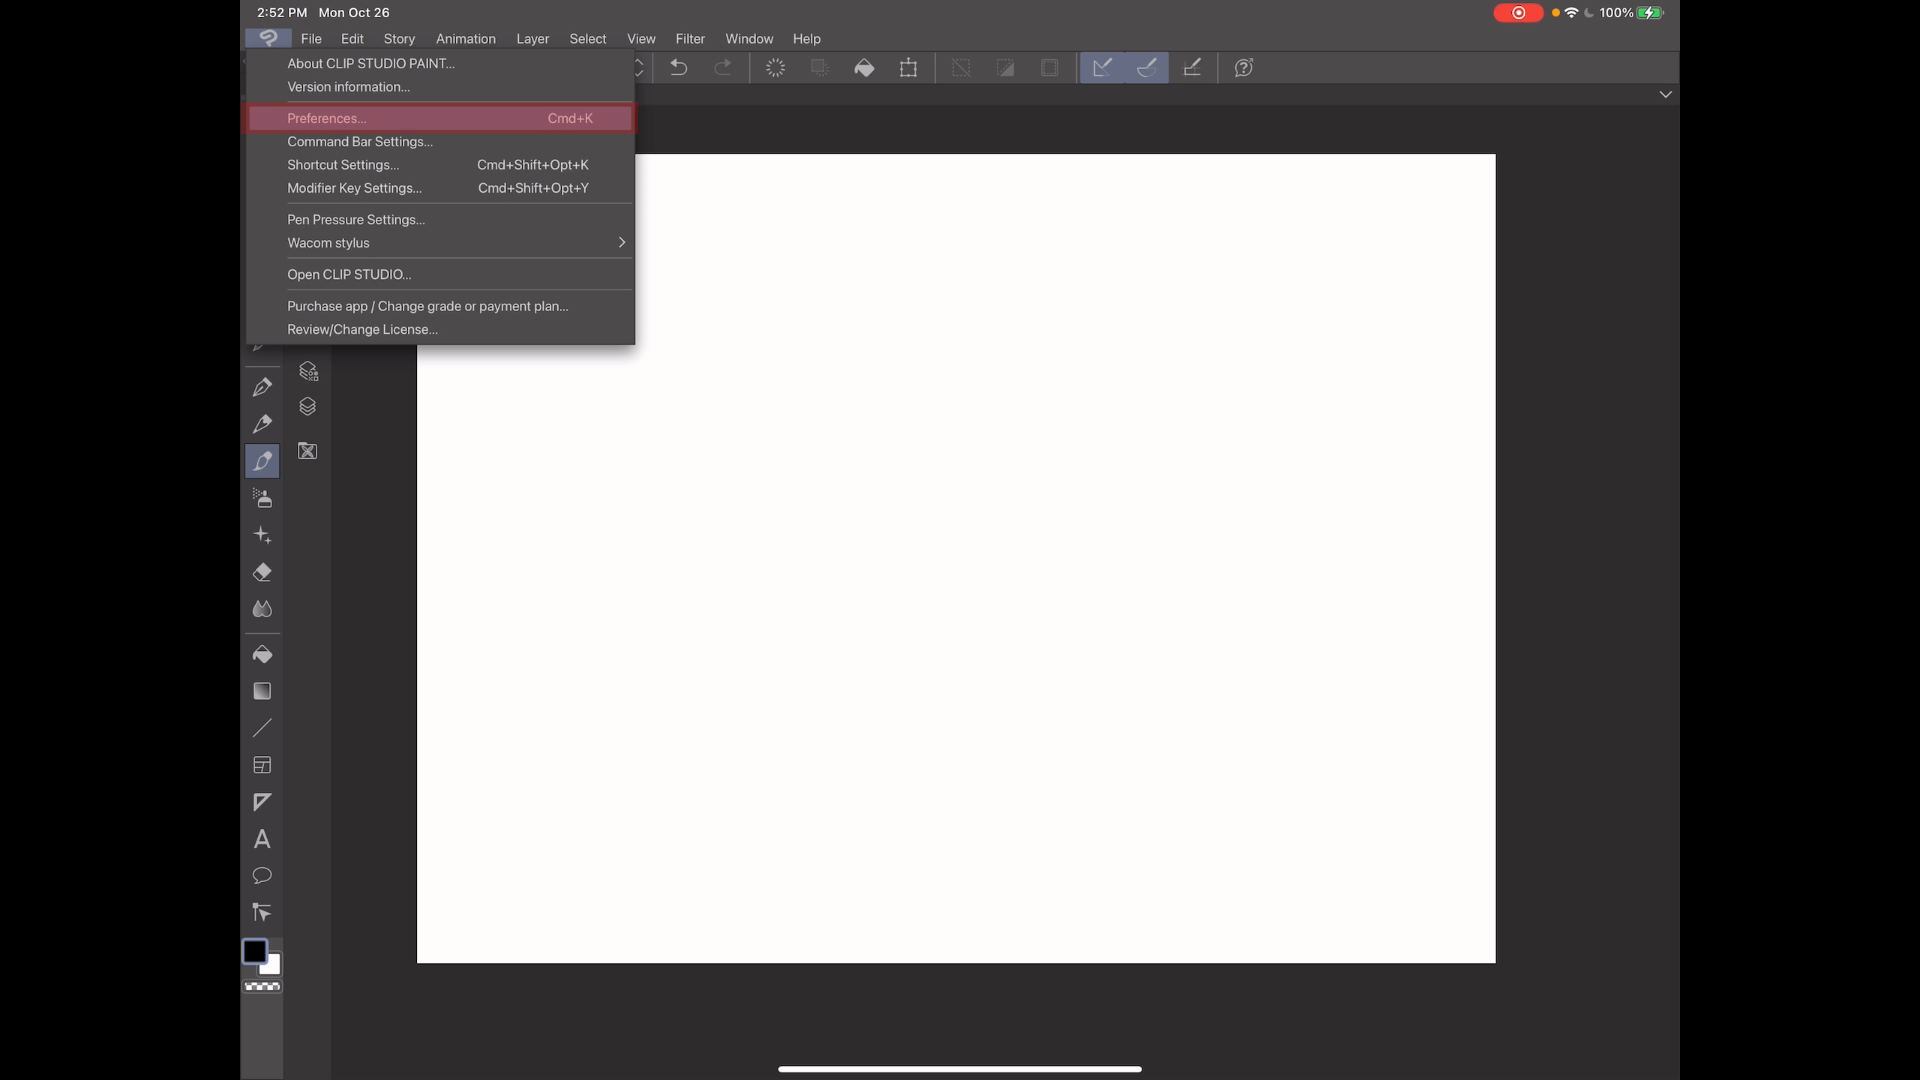Select the Fill bucket tool in sidebar
This screenshot has height=1080, width=1920.
tap(262, 654)
